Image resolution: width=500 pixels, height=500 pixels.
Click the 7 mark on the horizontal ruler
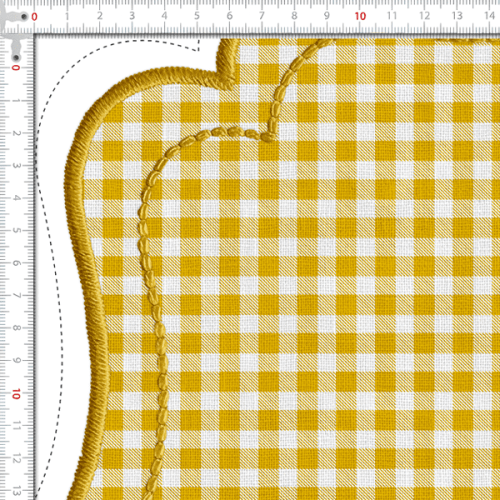click(x=262, y=16)
